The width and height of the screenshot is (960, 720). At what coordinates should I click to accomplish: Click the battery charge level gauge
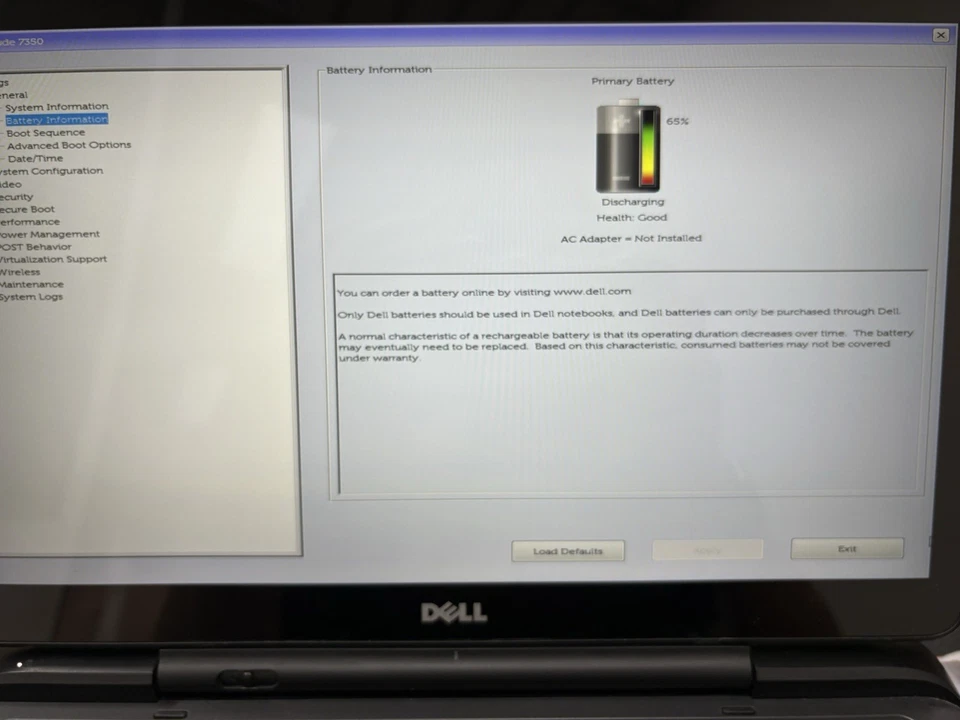(647, 148)
